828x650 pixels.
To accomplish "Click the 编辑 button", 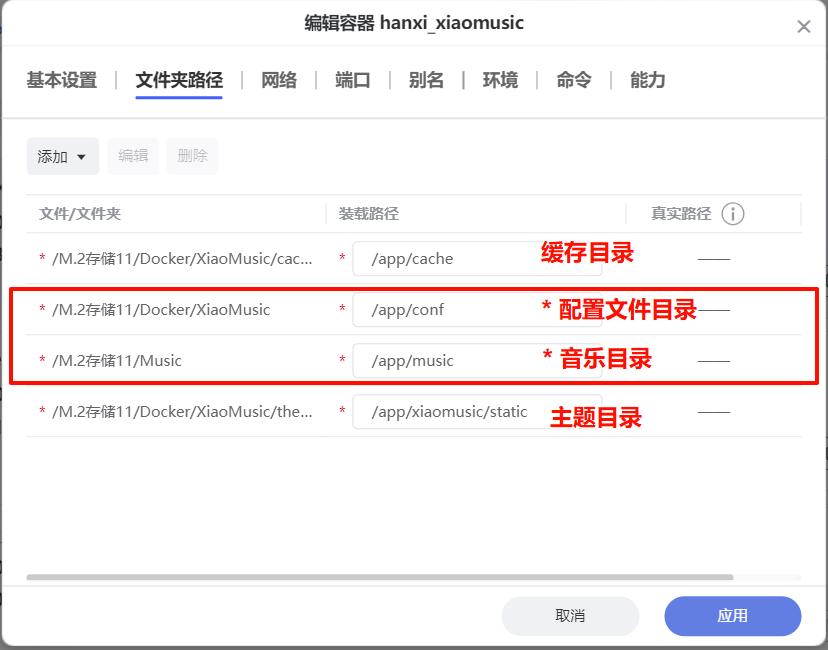I will [x=133, y=156].
